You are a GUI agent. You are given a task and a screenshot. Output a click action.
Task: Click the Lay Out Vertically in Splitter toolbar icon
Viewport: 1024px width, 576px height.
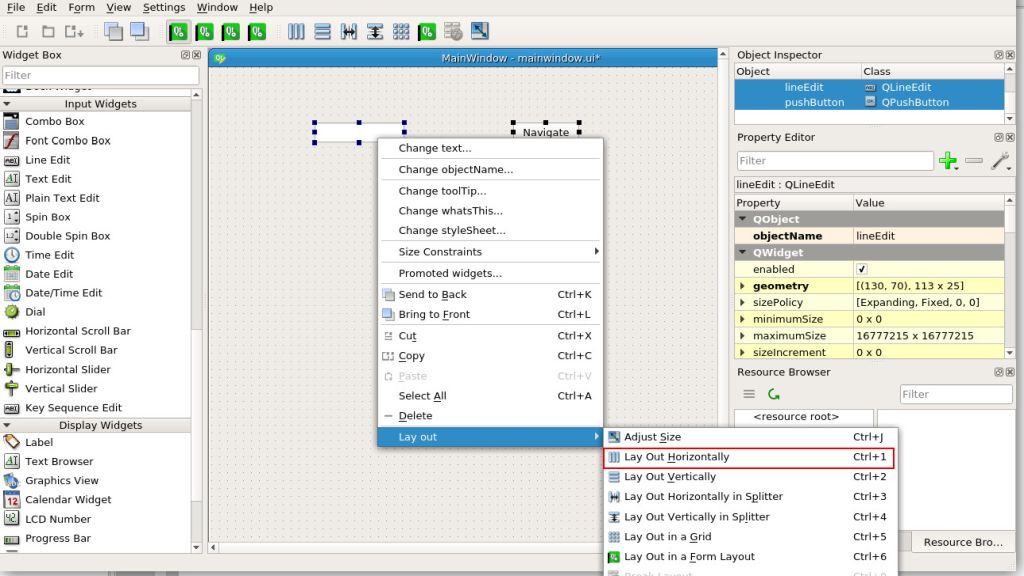click(374, 32)
